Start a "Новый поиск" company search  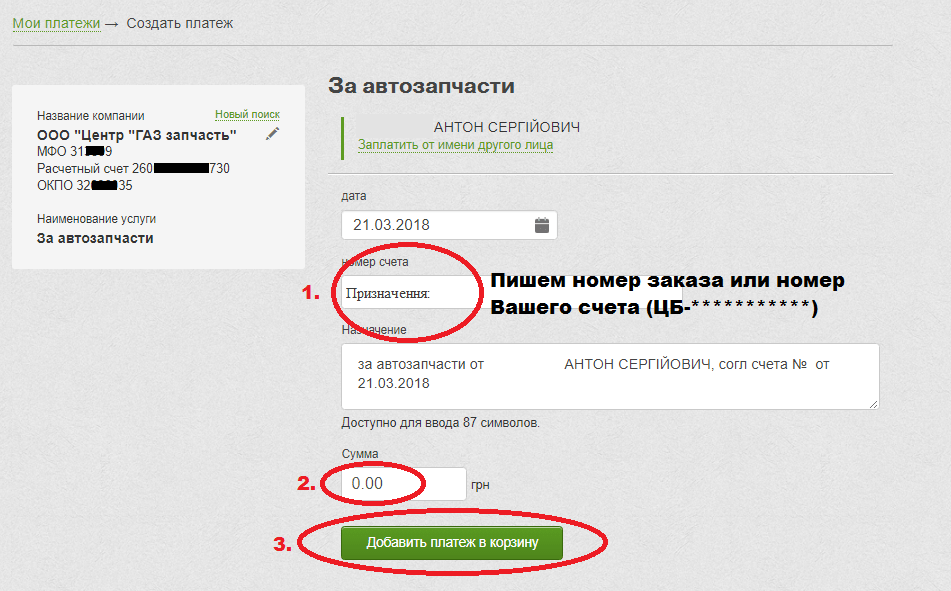click(x=246, y=114)
